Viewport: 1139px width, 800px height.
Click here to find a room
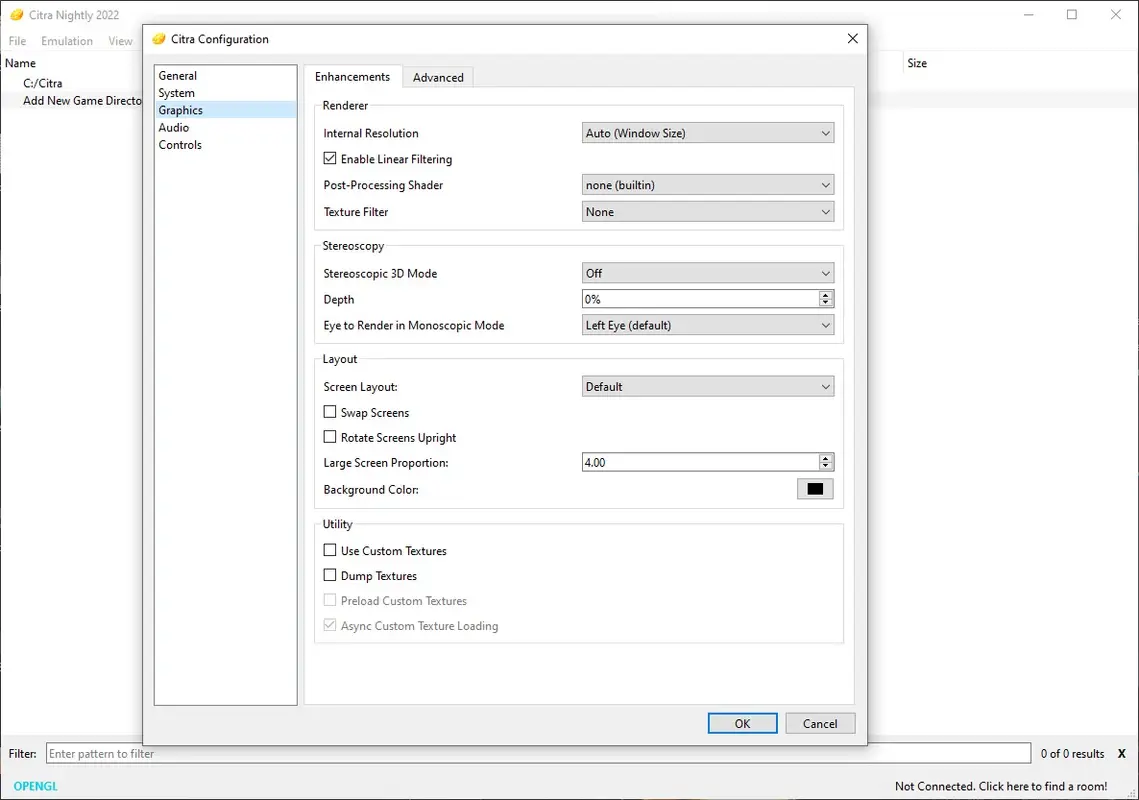[x=1002, y=786]
